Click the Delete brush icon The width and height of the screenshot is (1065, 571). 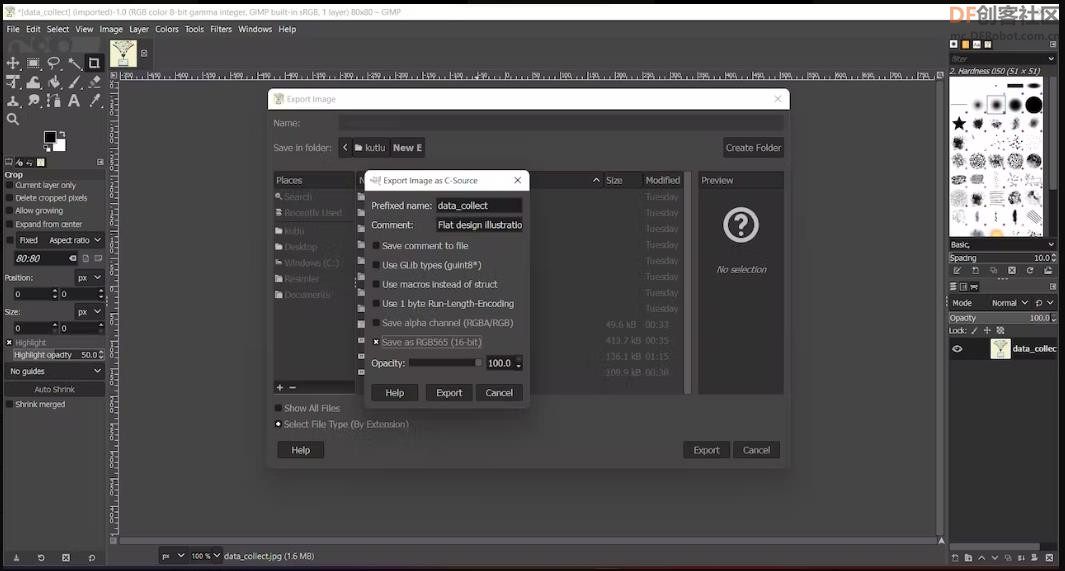click(x=1011, y=270)
